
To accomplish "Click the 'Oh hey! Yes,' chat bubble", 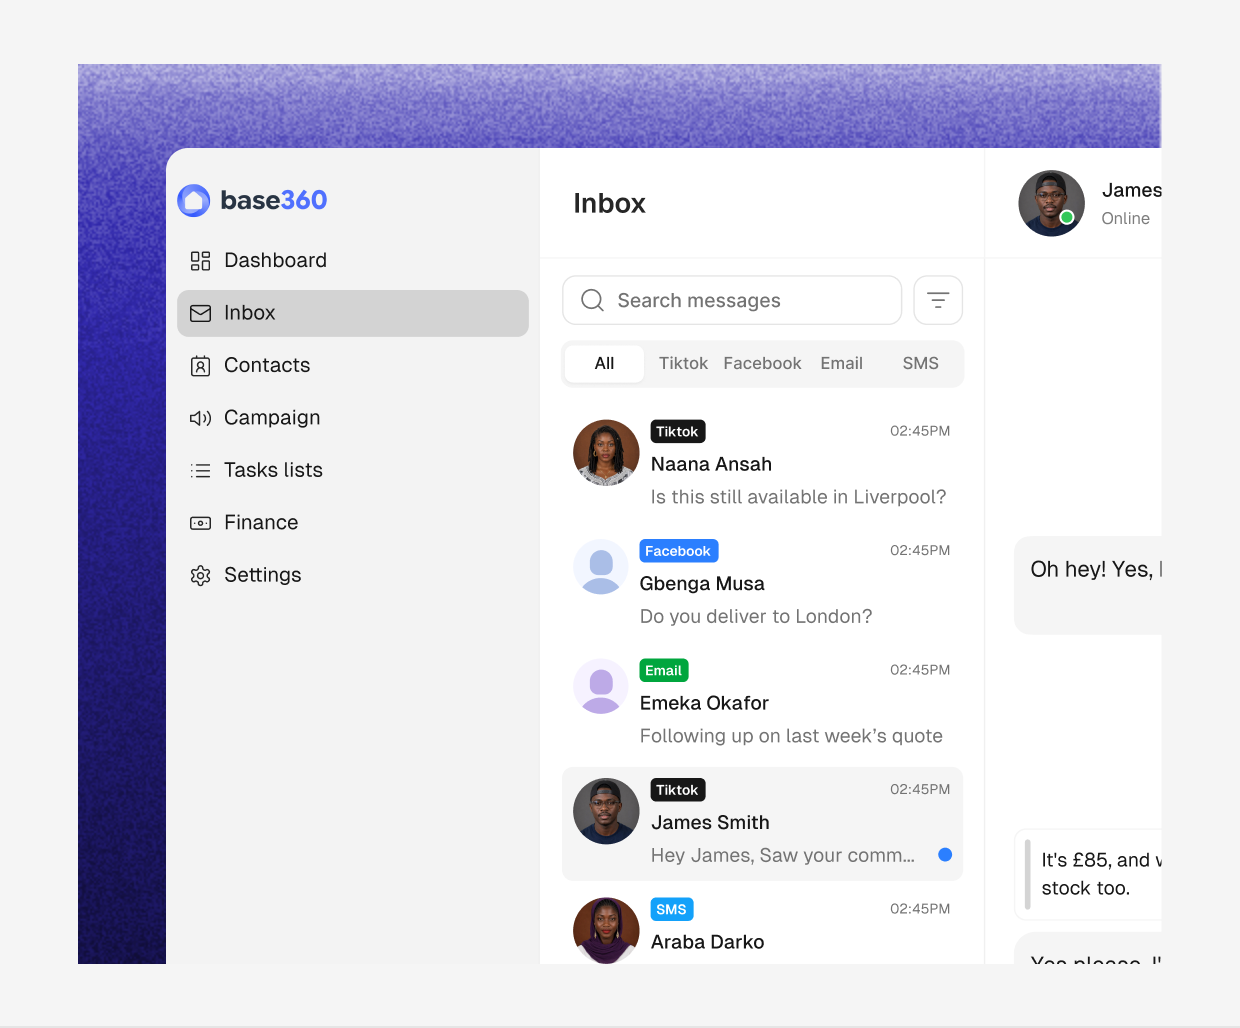I will [1088, 585].
